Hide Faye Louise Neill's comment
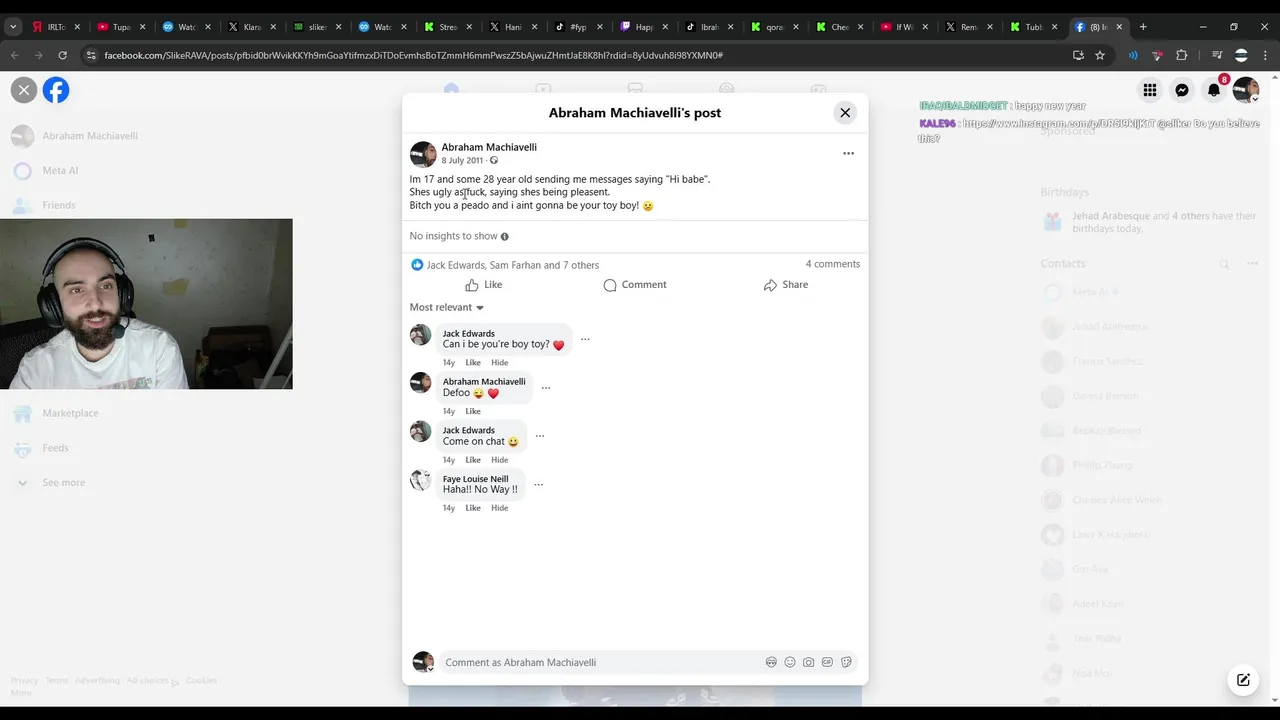 [x=500, y=508]
